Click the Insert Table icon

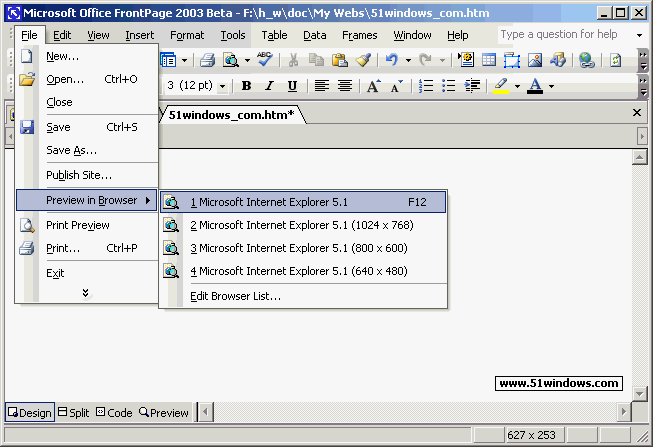point(489,60)
